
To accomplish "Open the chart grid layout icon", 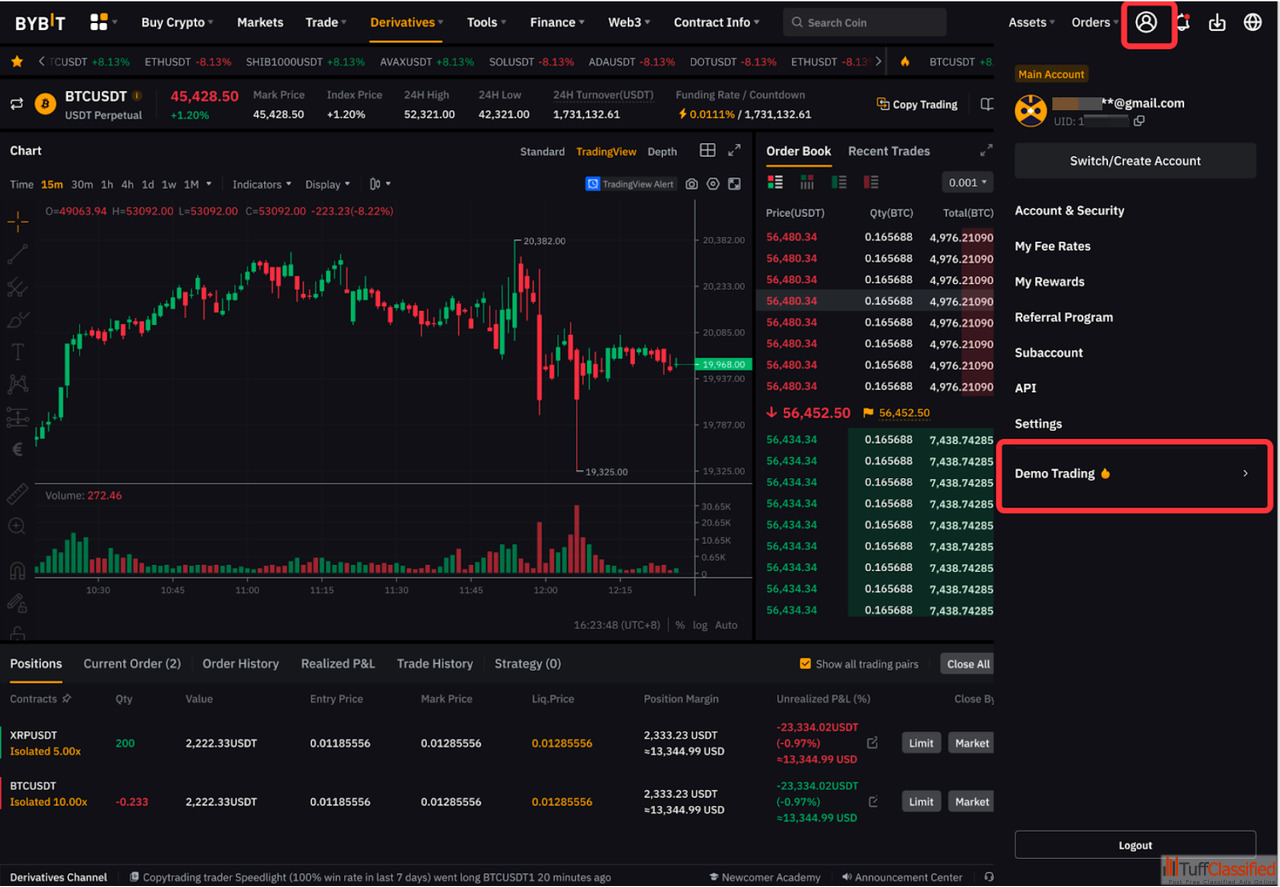I will (x=707, y=151).
